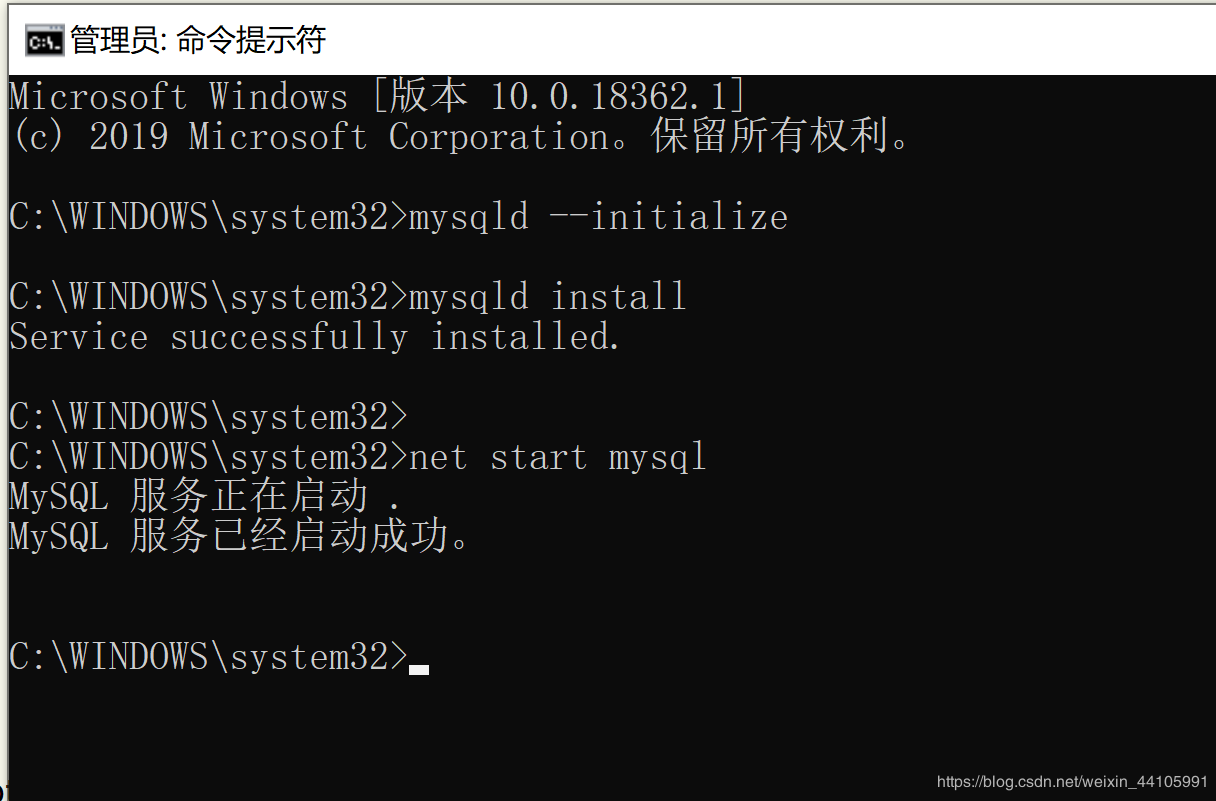Click the net start mysql command
The image size is (1216, 801).
tap(557, 457)
